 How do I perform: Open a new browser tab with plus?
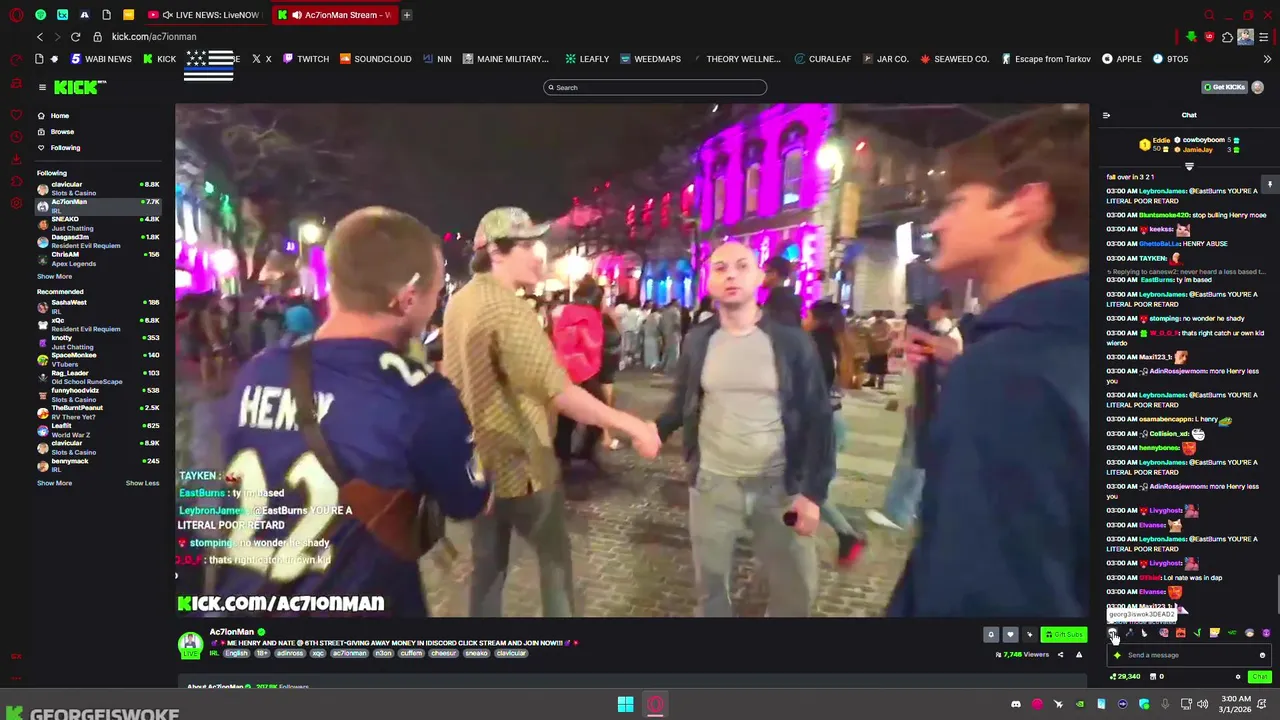407,15
